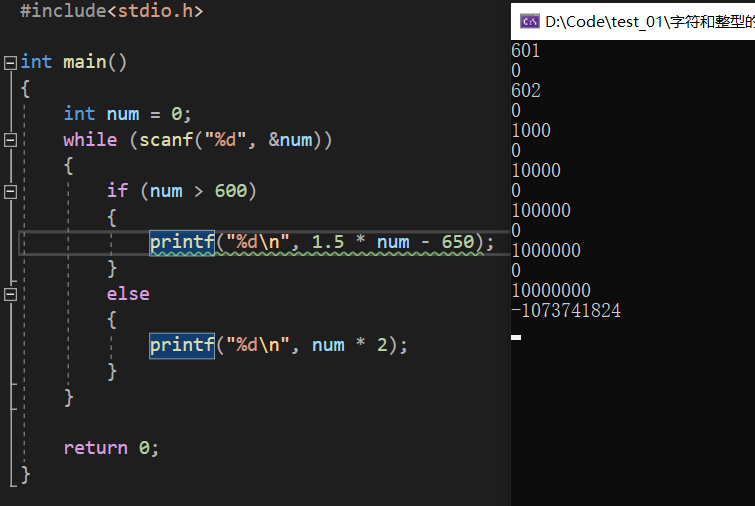Click the 'num * 2' expression
Screen dimensions: 755x506
click(x=350, y=345)
